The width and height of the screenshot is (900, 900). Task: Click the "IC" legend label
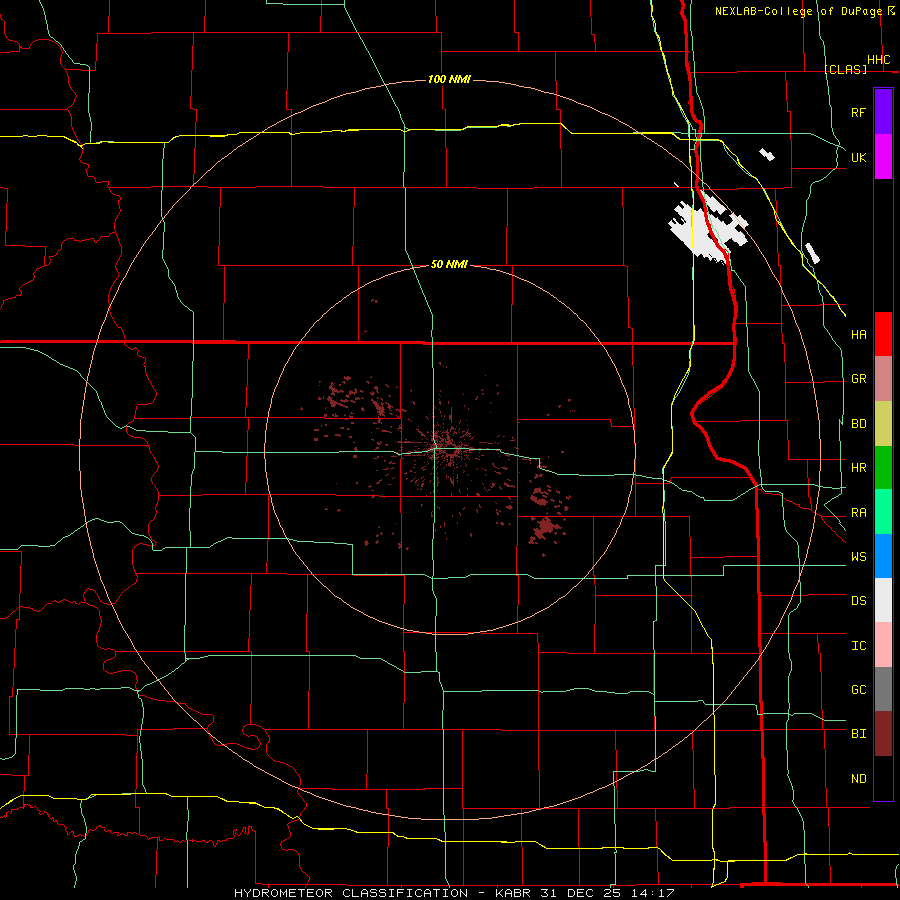858,646
